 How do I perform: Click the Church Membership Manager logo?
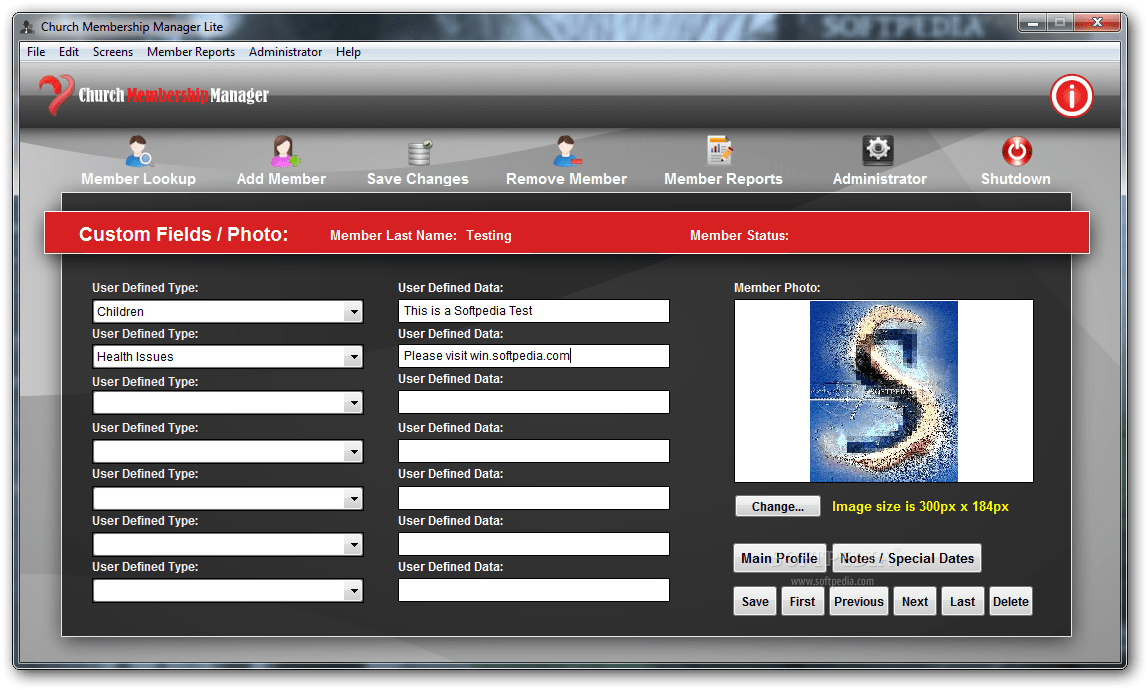point(152,97)
